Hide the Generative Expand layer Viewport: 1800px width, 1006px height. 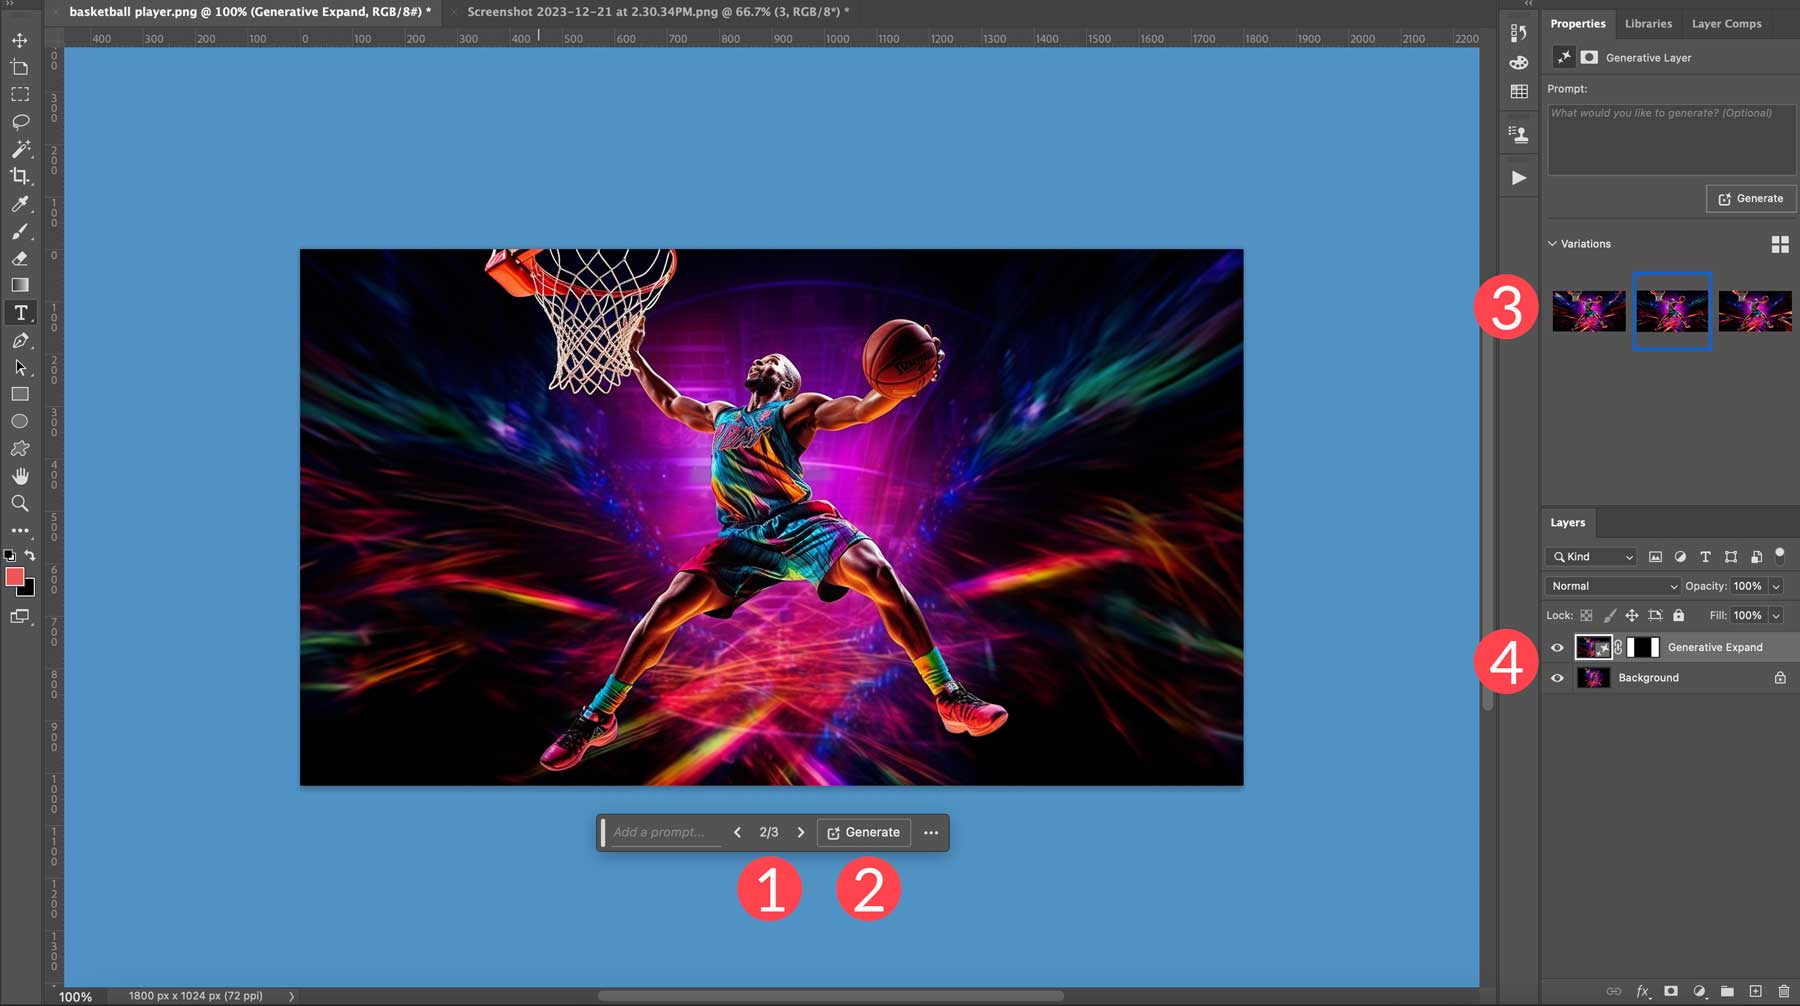click(1558, 648)
